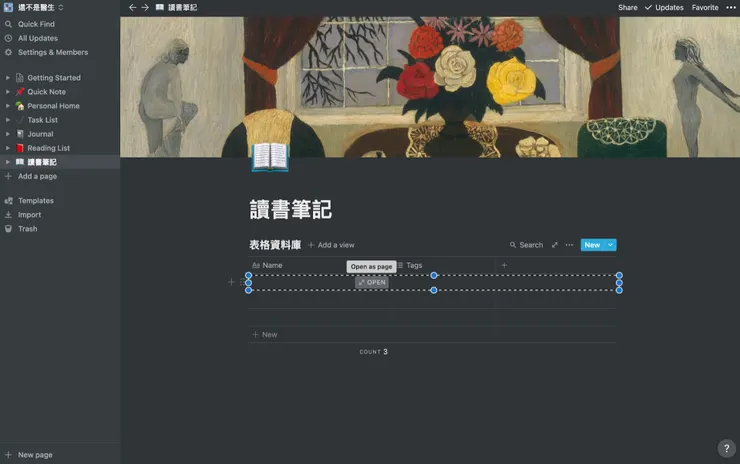Click the Quick Note pushpin icon

(20, 92)
